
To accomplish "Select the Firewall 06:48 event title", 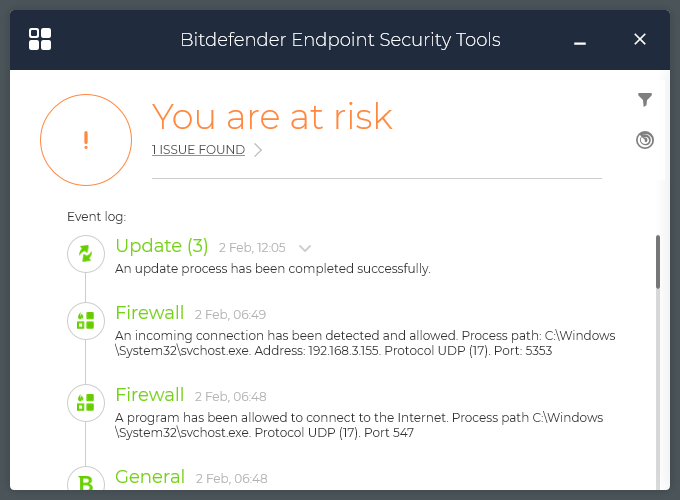I will coord(150,395).
